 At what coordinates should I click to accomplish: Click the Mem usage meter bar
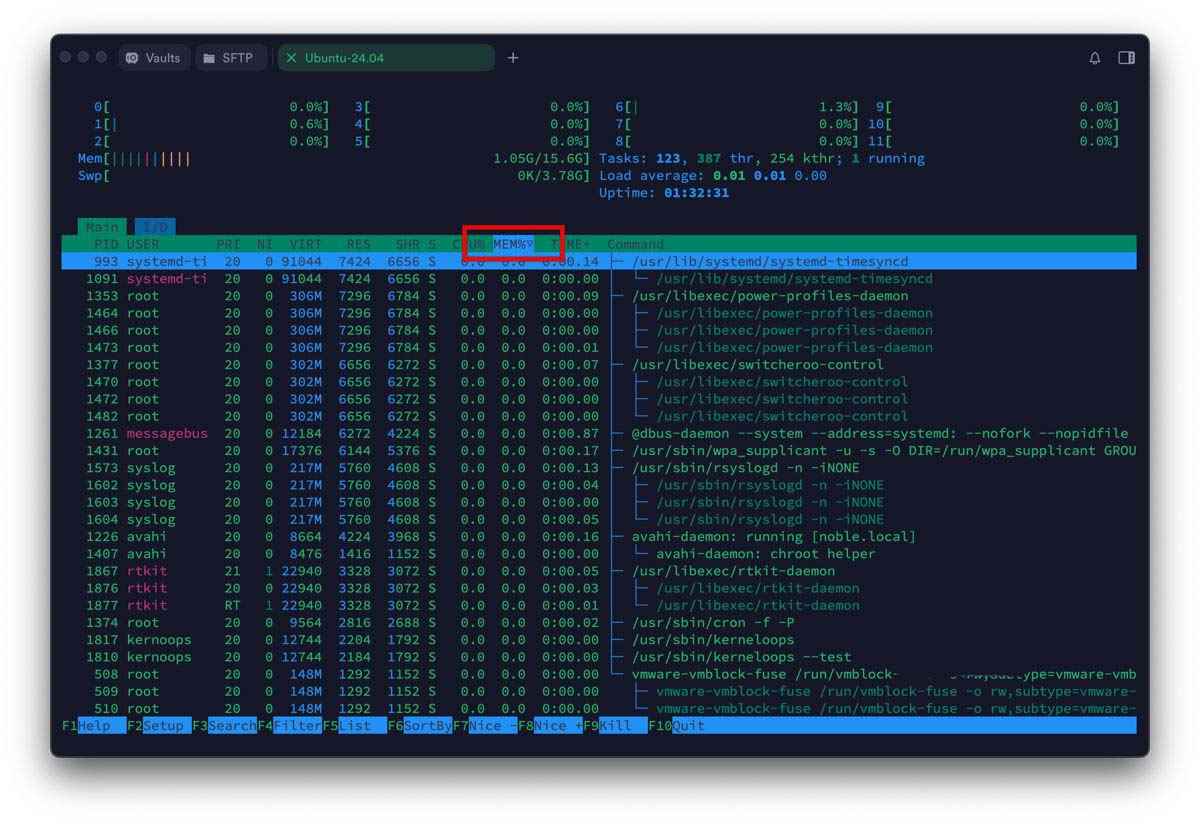334,159
